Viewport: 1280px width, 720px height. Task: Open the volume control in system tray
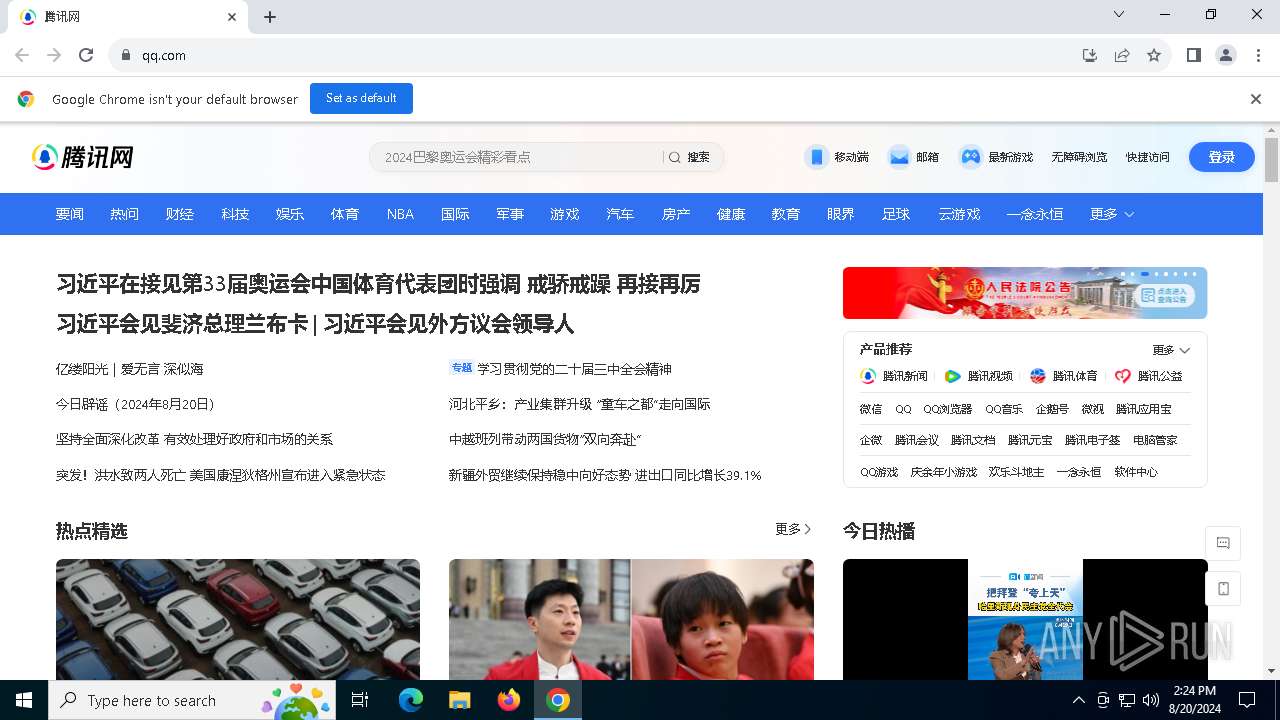[1151, 700]
